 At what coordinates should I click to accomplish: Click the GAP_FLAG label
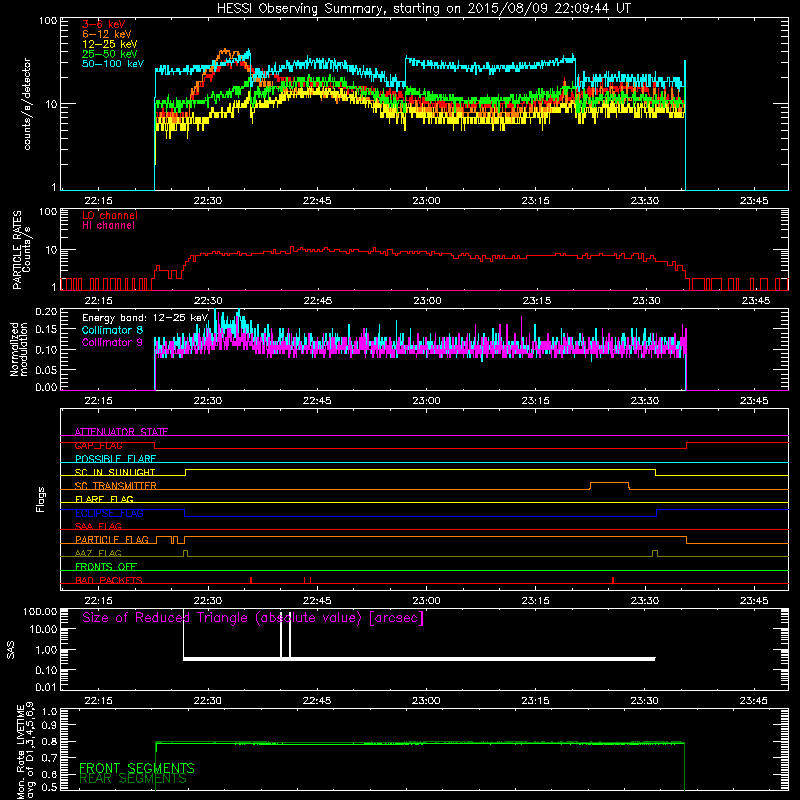(98, 445)
